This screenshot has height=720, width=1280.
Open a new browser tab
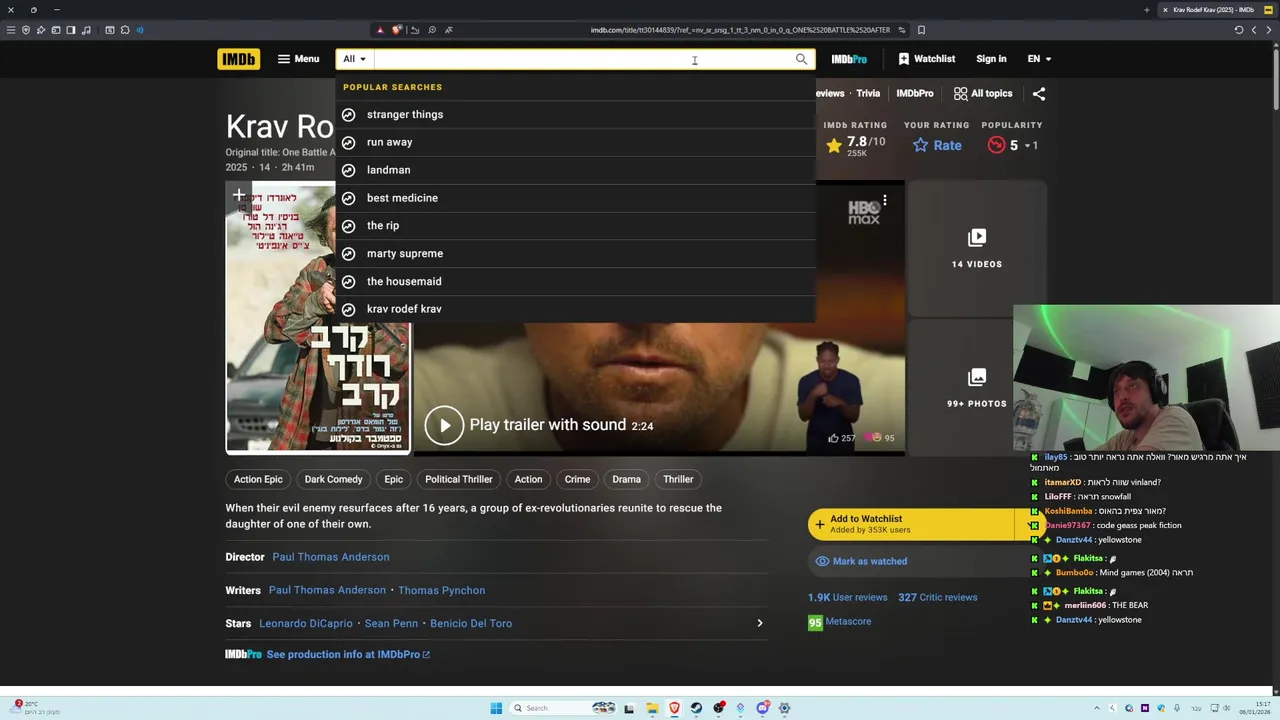1146,10
